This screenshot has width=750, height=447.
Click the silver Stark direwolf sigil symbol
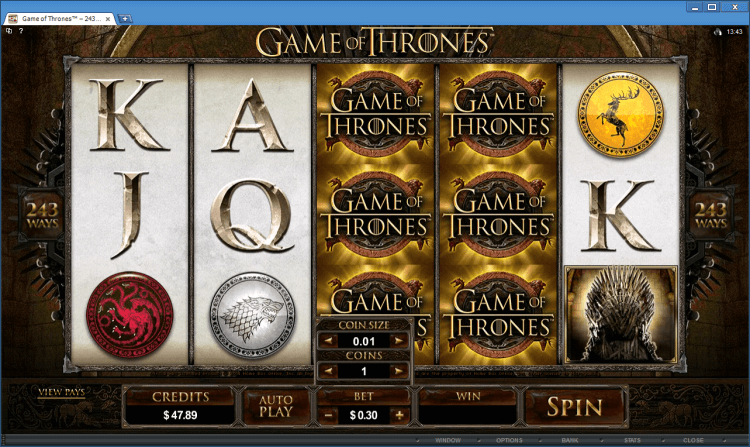(253, 315)
